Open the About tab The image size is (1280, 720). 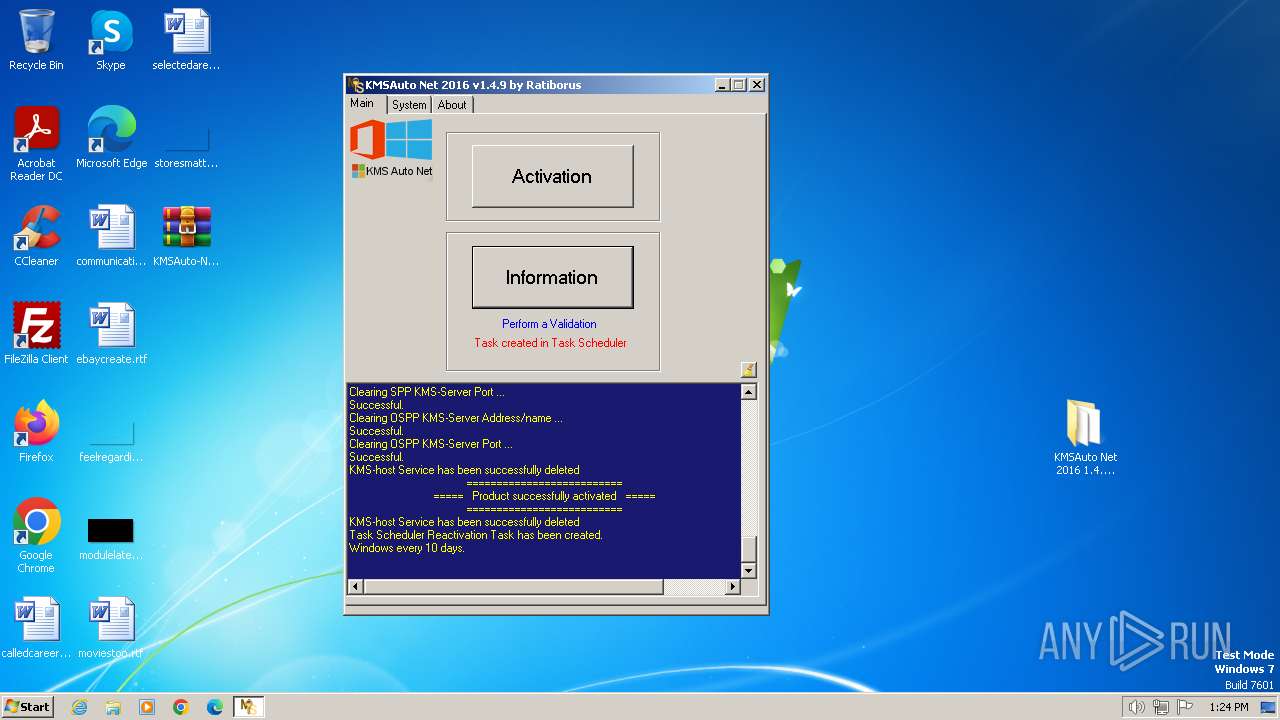click(452, 105)
